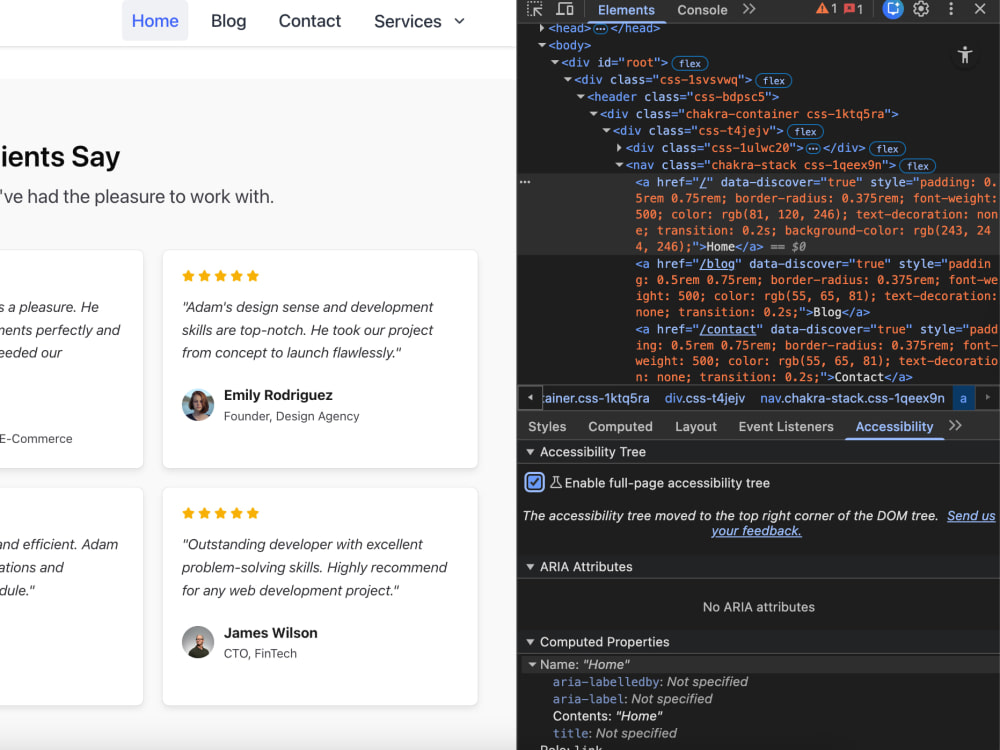Screen dimensions: 1000x750
Task: Select nav.chakra-stack.css-1qeex9n breadcrumb
Action: pyautogui.click(x=852, y=398)
